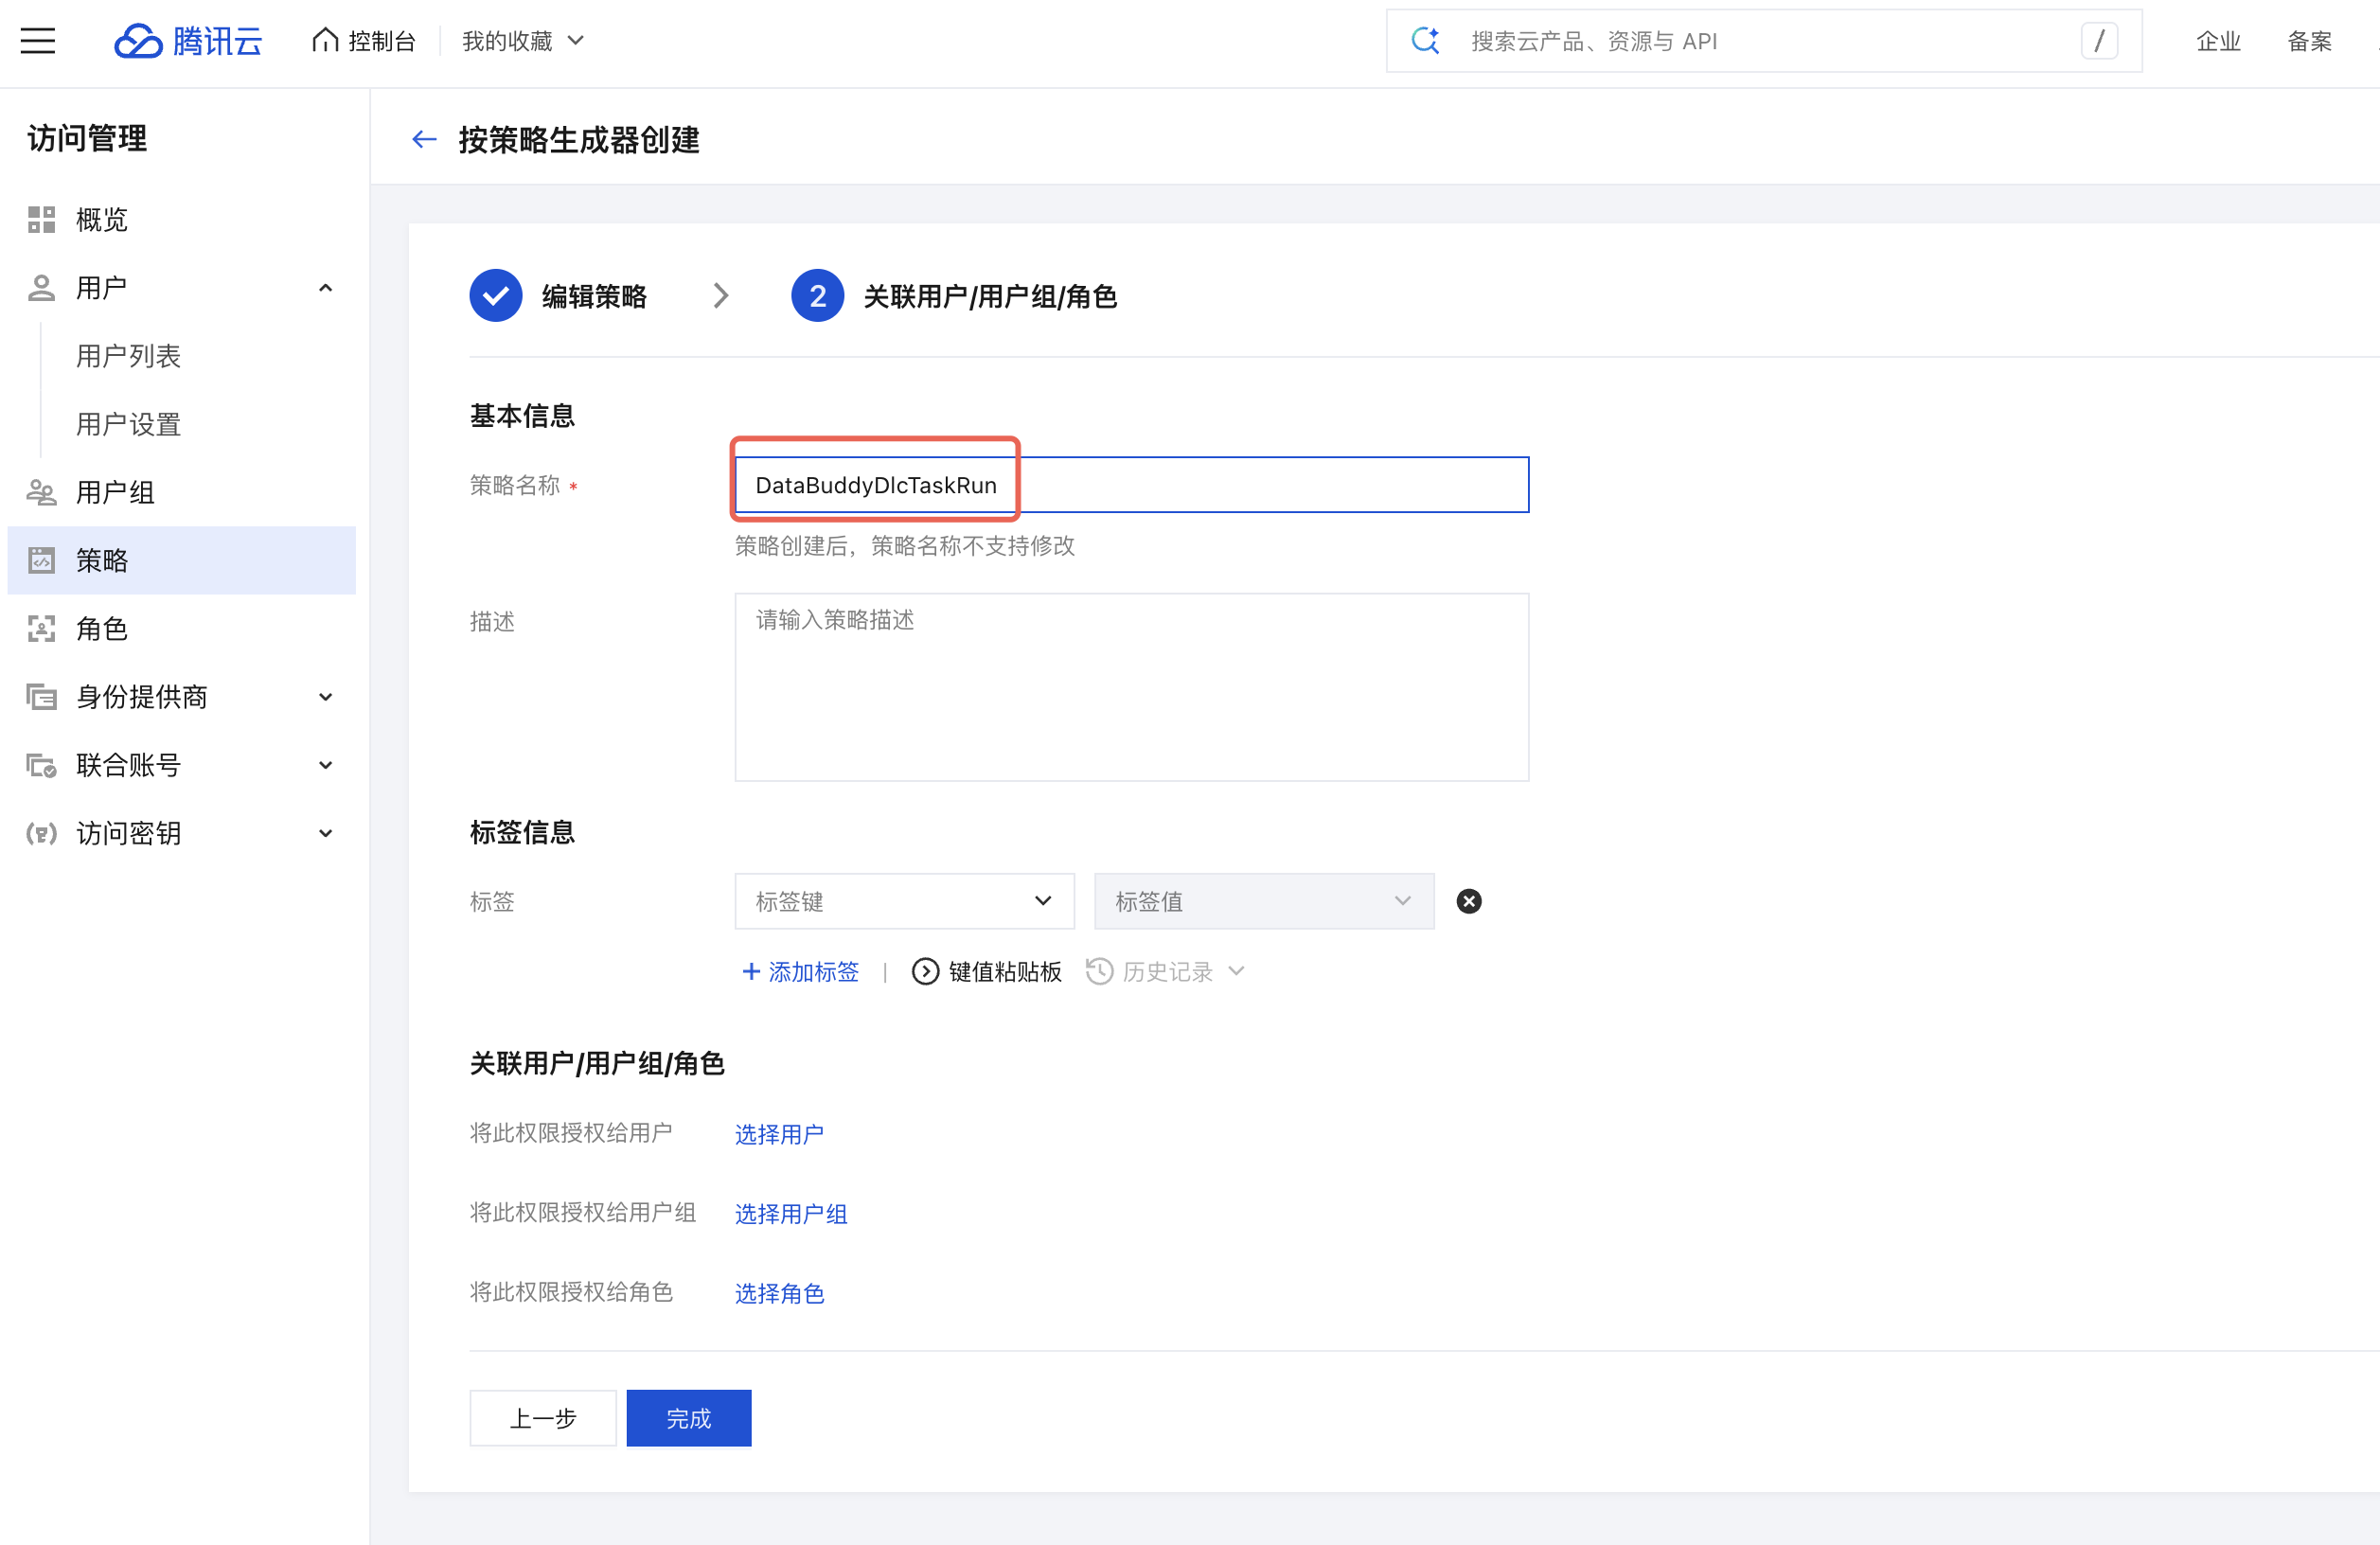
Task: Click the chevron between wizard steps
Action: point(721,296)
